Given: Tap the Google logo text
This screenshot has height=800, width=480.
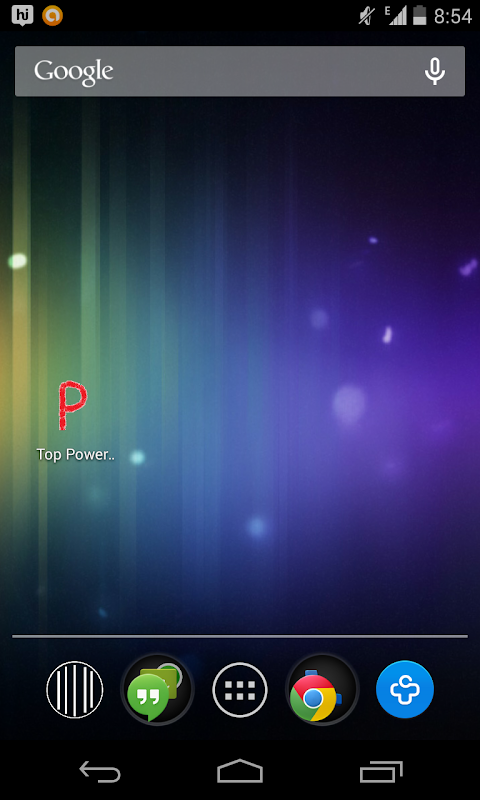Looking at the screenshot, I should 73,72.
